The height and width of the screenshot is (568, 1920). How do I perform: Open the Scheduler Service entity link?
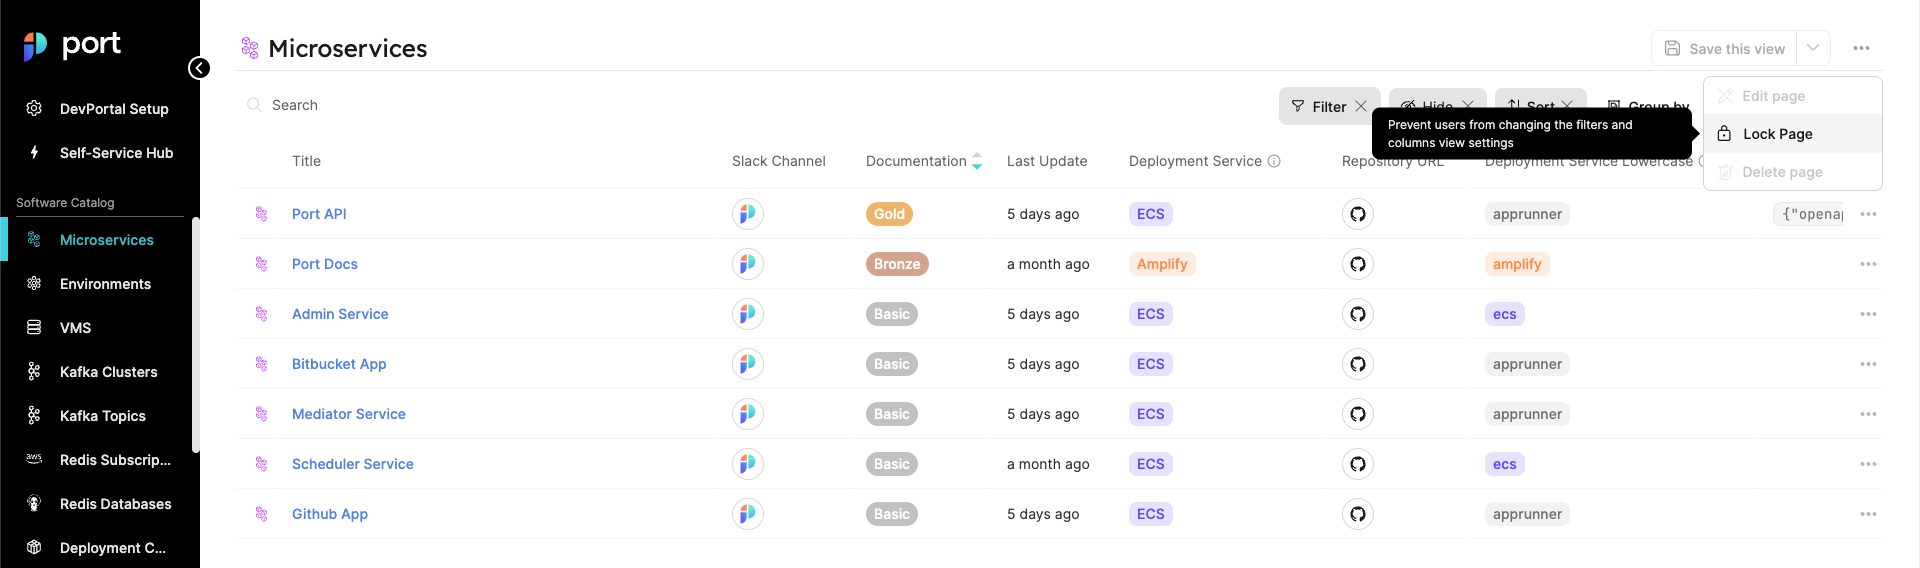(x=353, y=464)
